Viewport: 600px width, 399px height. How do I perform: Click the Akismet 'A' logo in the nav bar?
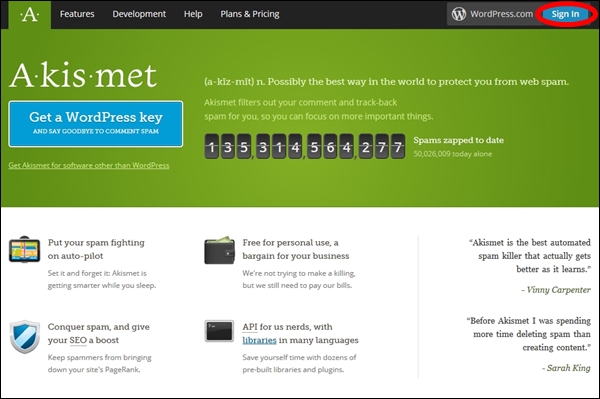29,15
